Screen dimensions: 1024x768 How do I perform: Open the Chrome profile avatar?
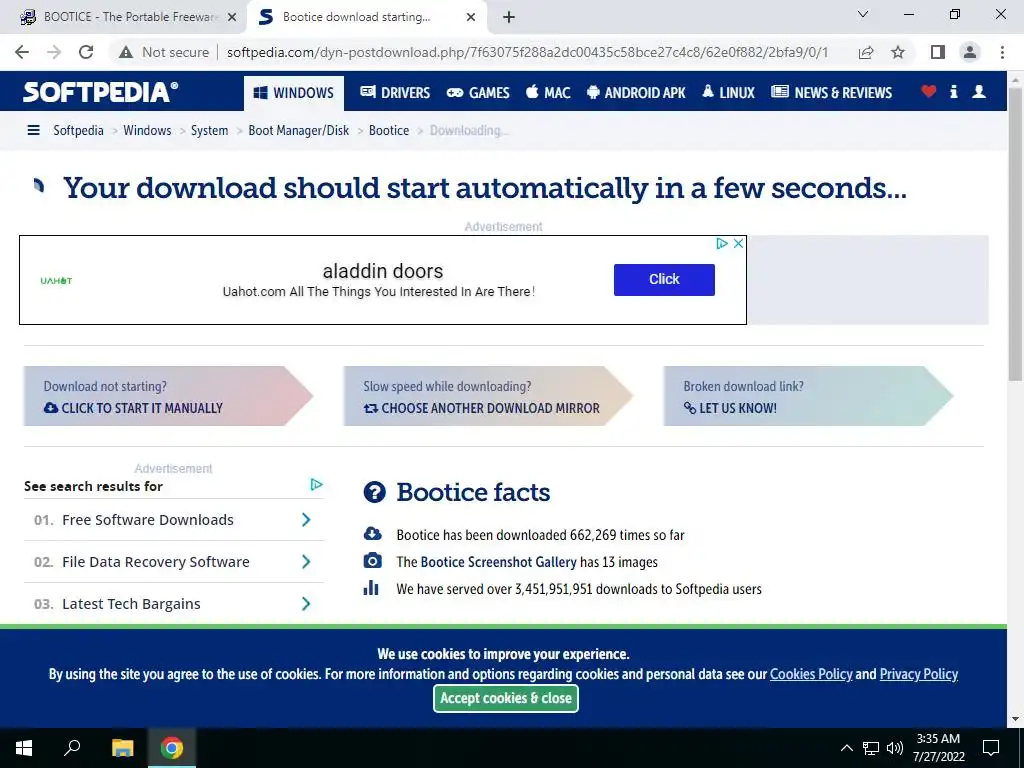click(x=970, y=52)
